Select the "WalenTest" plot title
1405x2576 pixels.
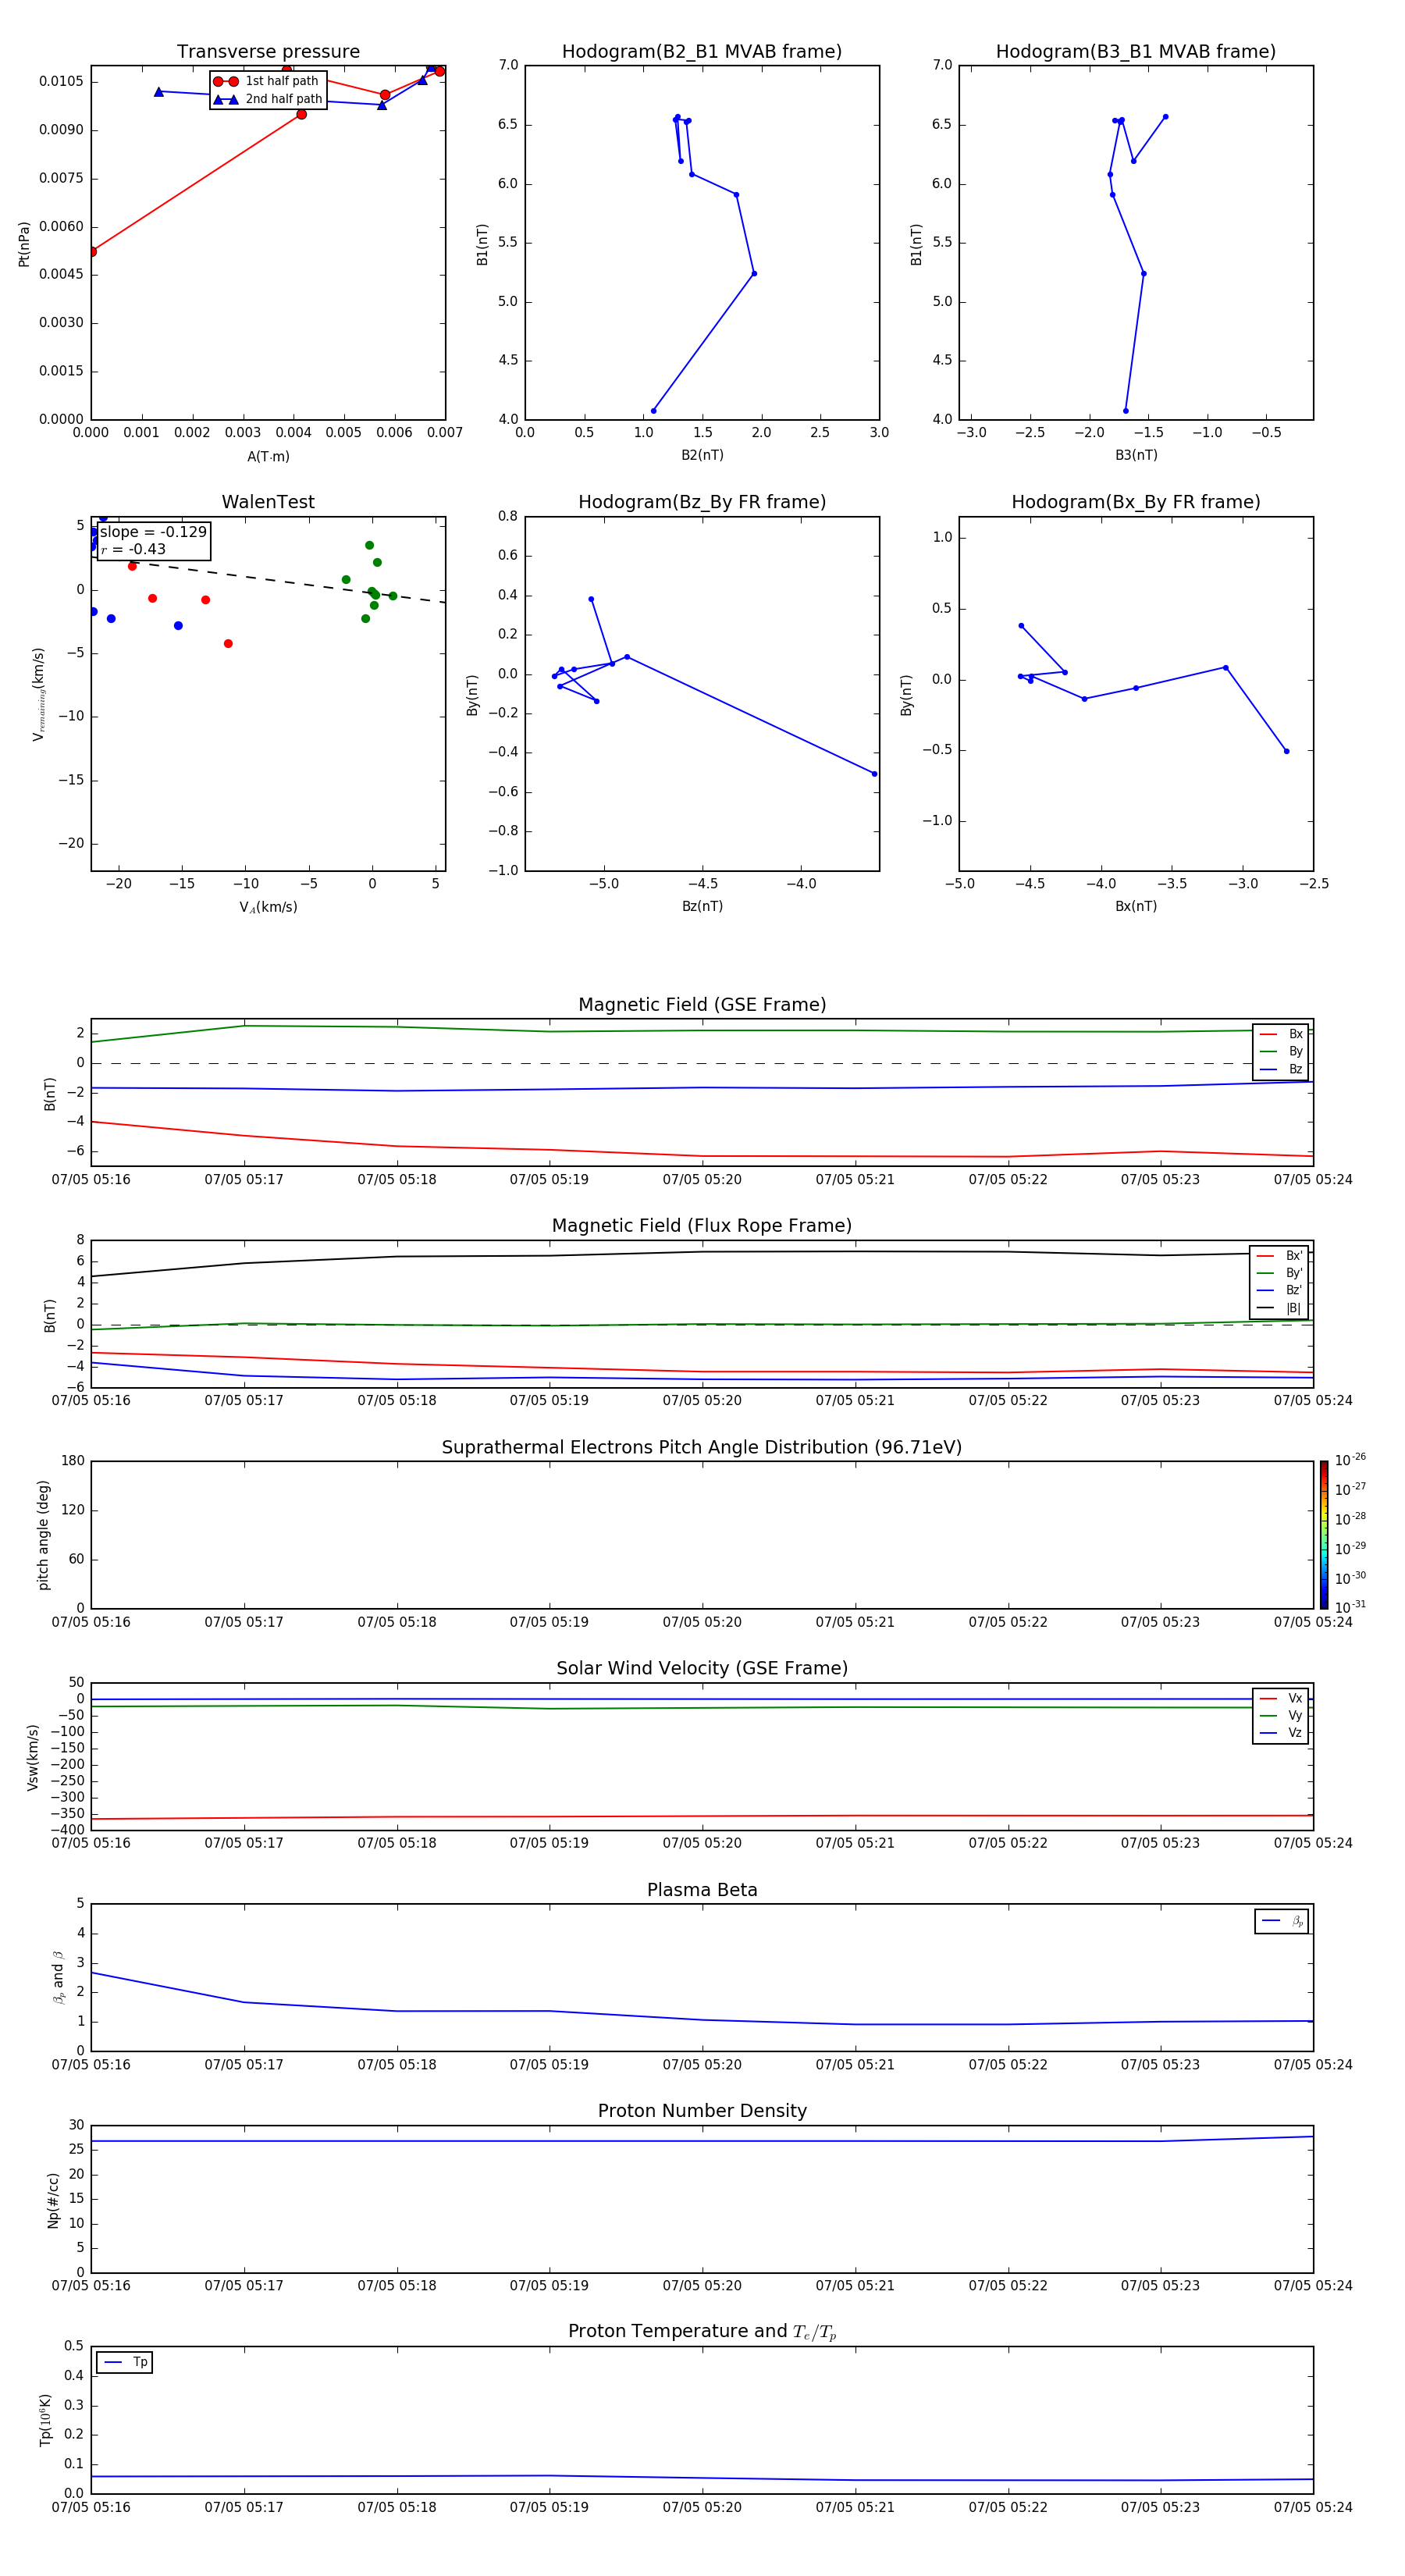click(268, 502)
